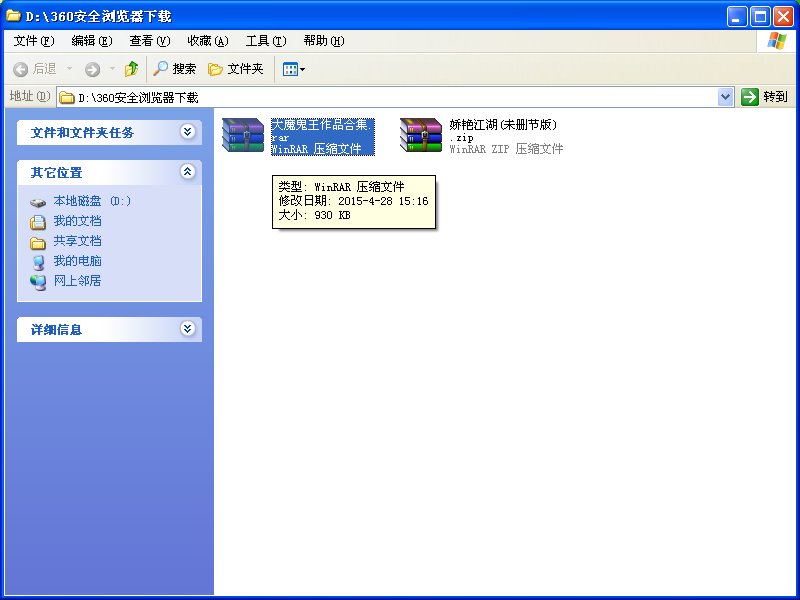Click the 转到 Go button
This screenshot has width=800, height=600.
point(765,97)
